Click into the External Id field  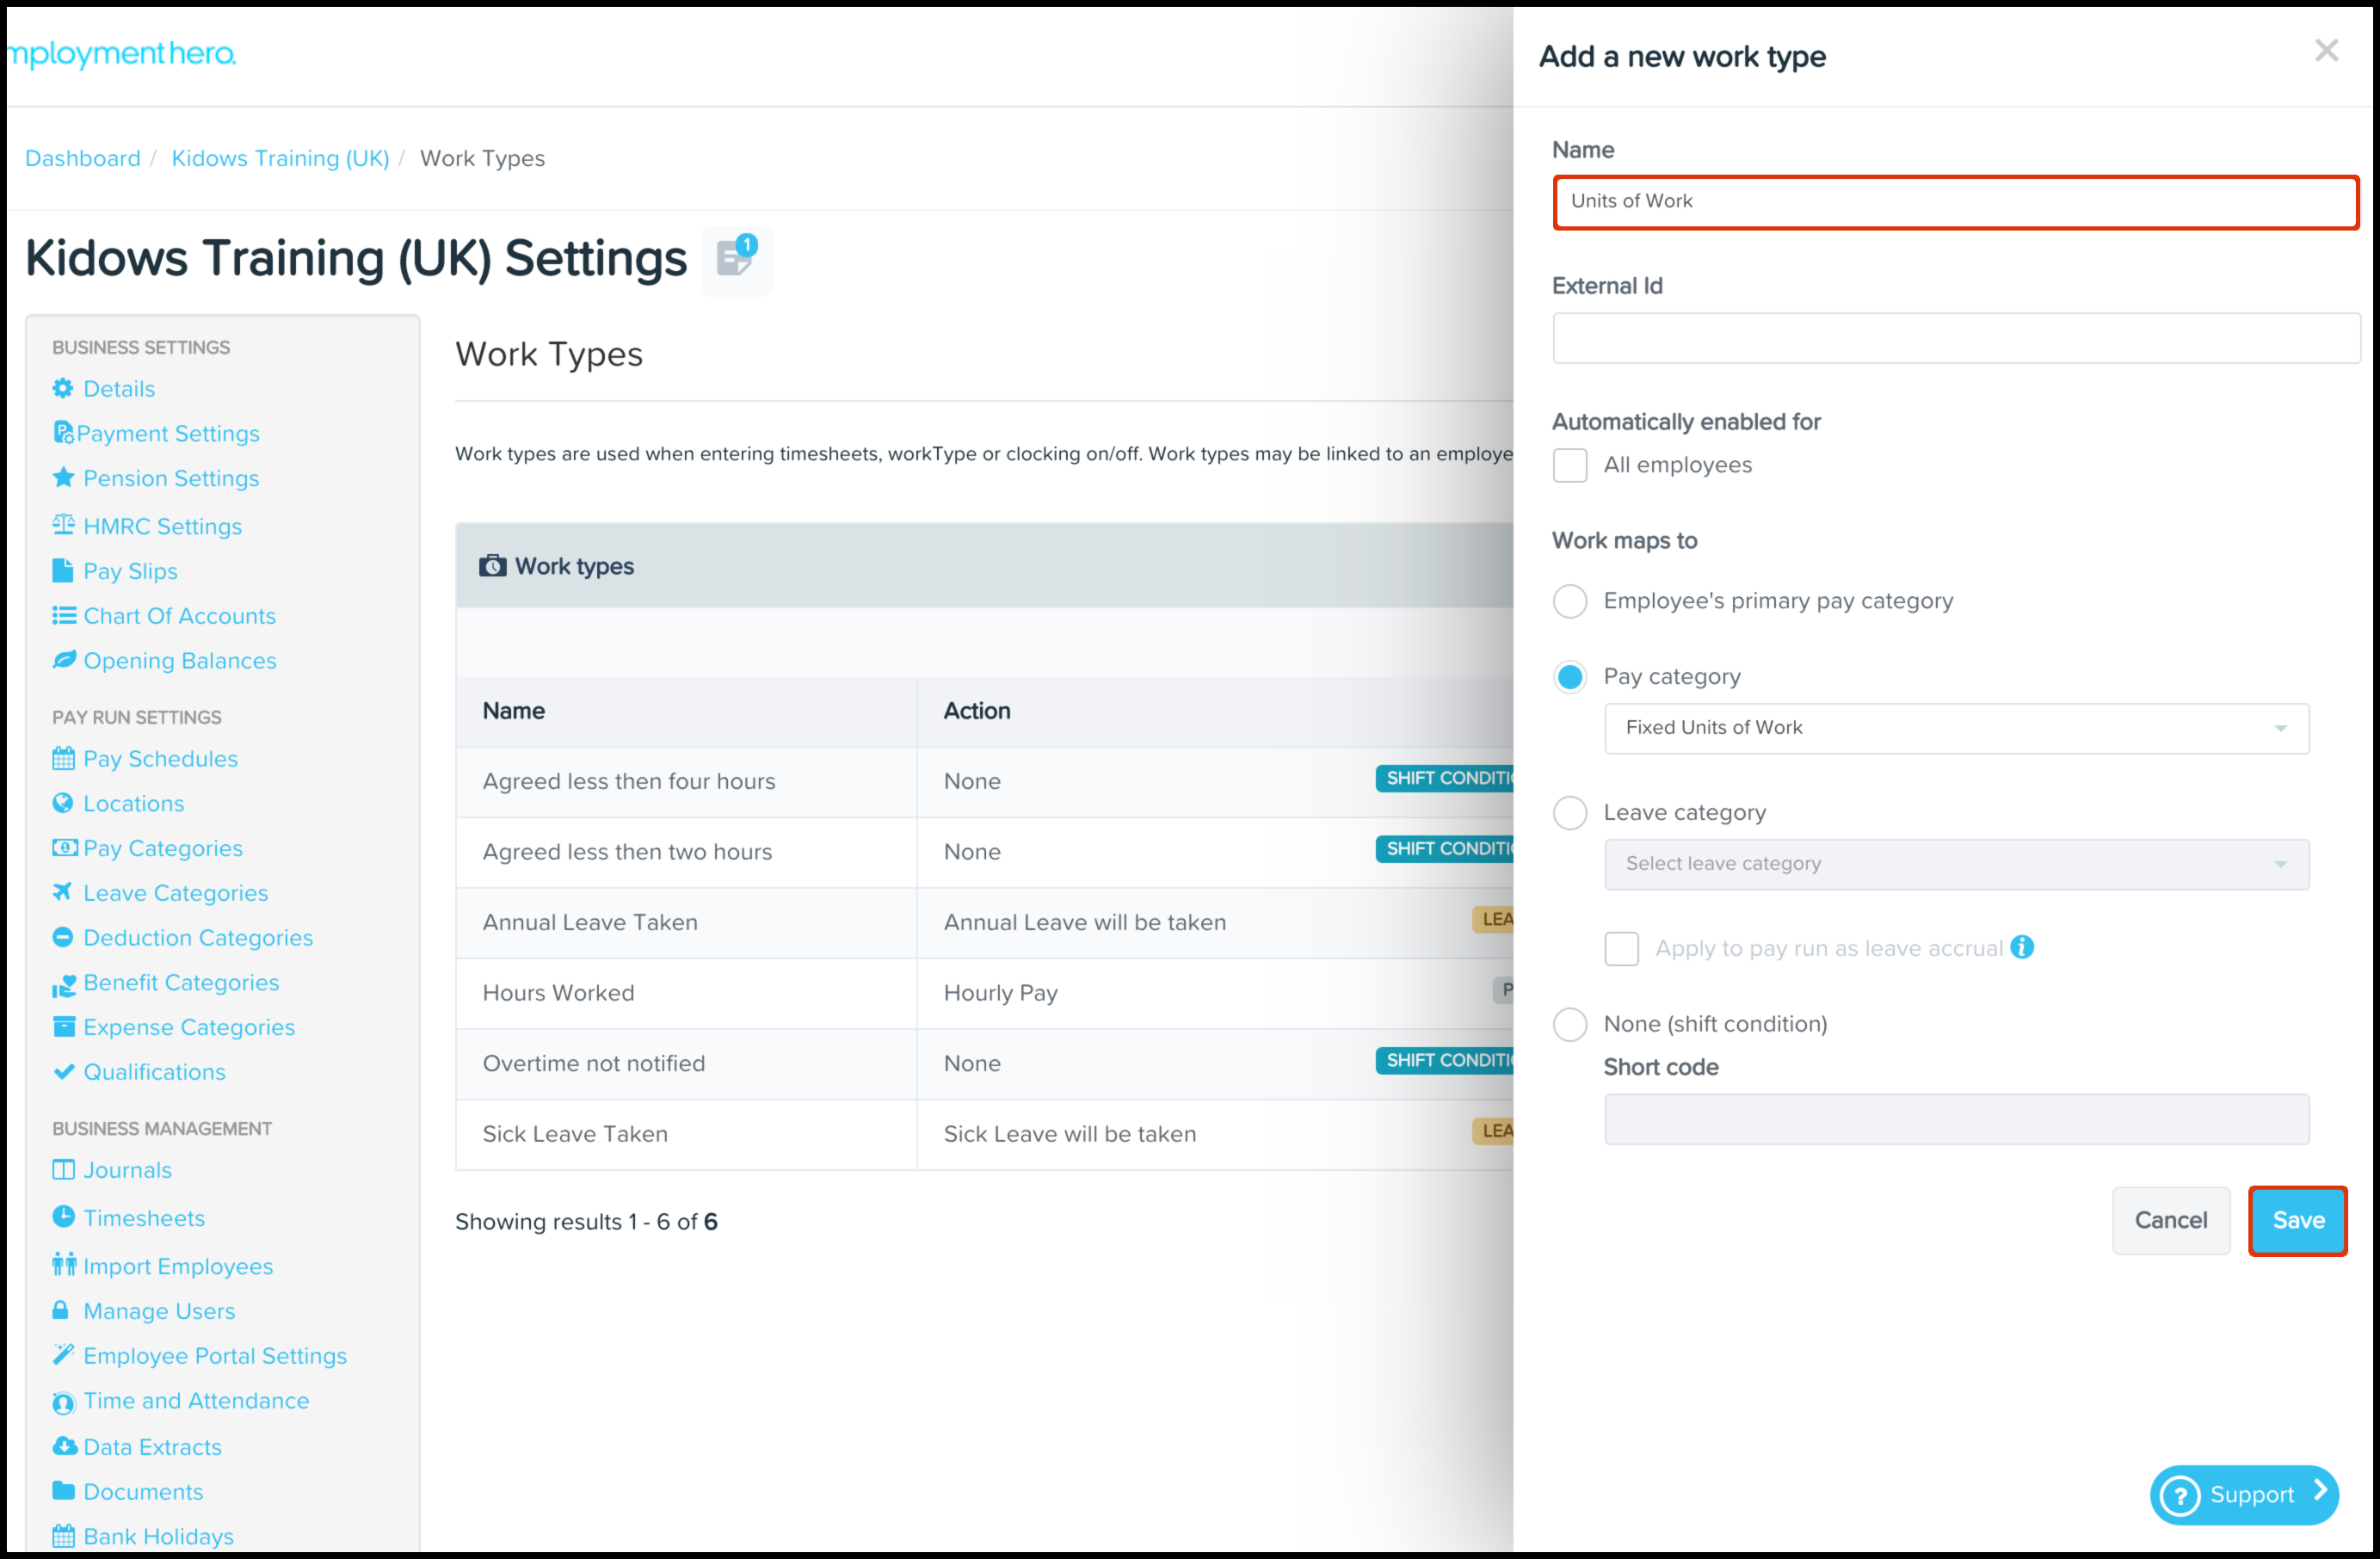[x=1955, y=338]
